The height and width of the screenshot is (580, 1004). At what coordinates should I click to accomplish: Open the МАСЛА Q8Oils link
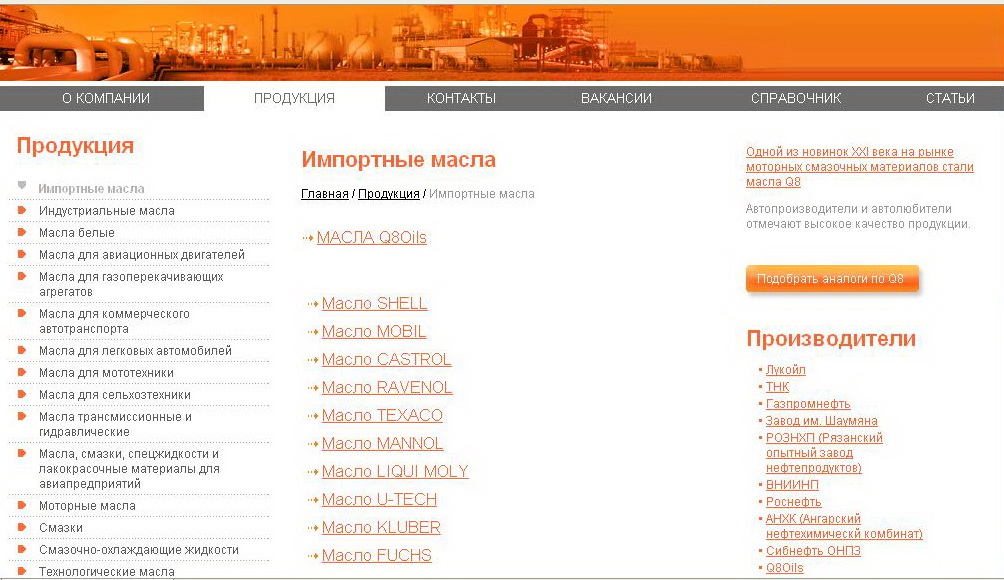[371, 238]
